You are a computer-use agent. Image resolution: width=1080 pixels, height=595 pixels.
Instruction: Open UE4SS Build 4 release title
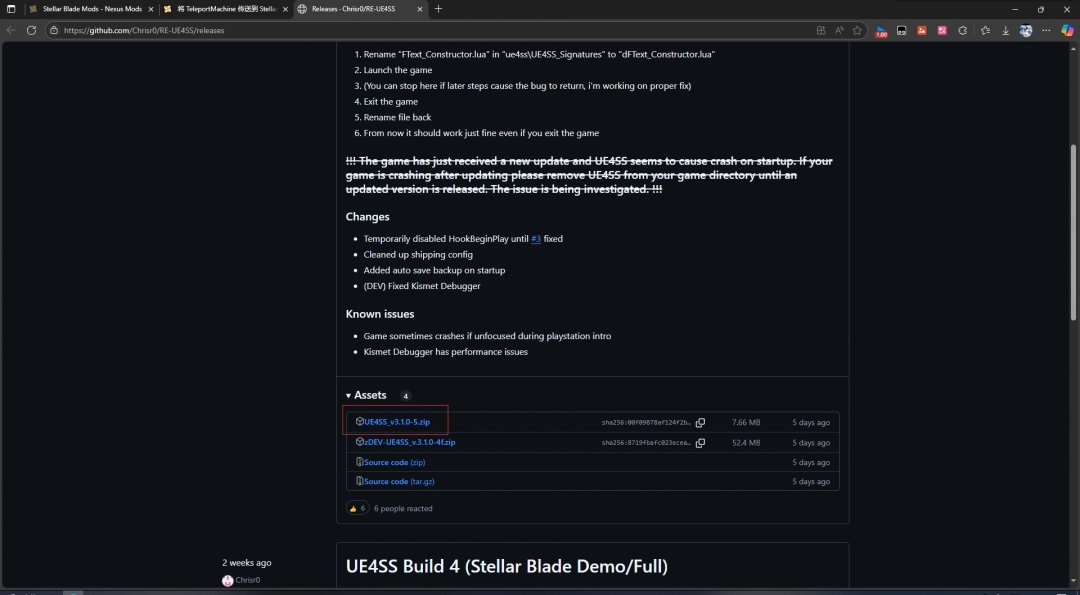[x=507, y=567]
